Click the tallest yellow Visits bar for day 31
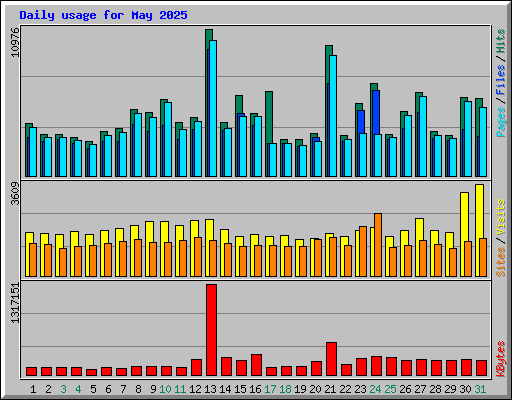The width and height of the screenshot is (512, 400). click(479, 230)
